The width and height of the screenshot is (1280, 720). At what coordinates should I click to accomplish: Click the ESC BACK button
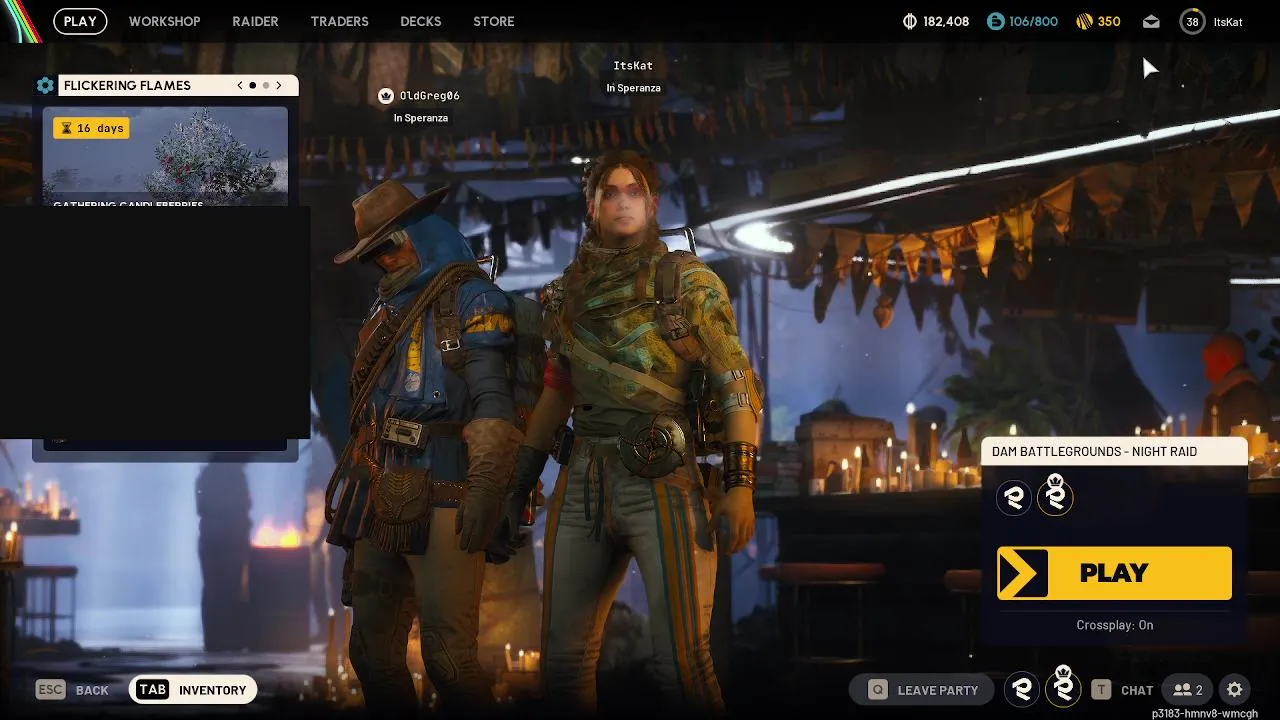[72, 690]
